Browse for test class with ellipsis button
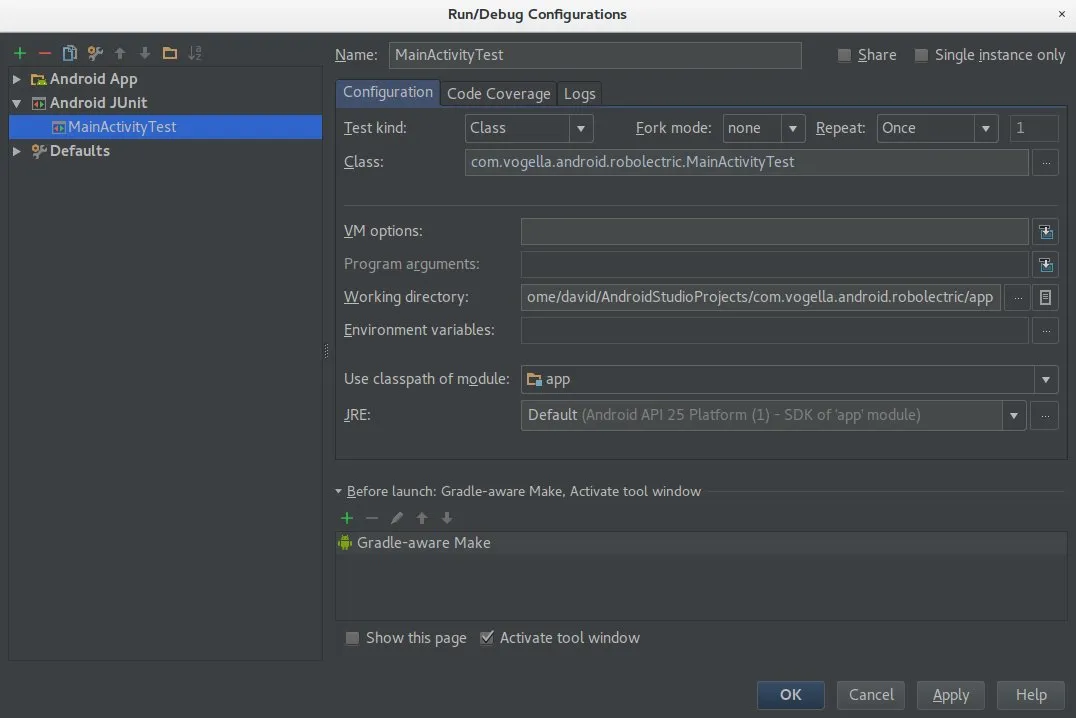Viewport: 1076px width, 718px height. tap(1045, 163)
